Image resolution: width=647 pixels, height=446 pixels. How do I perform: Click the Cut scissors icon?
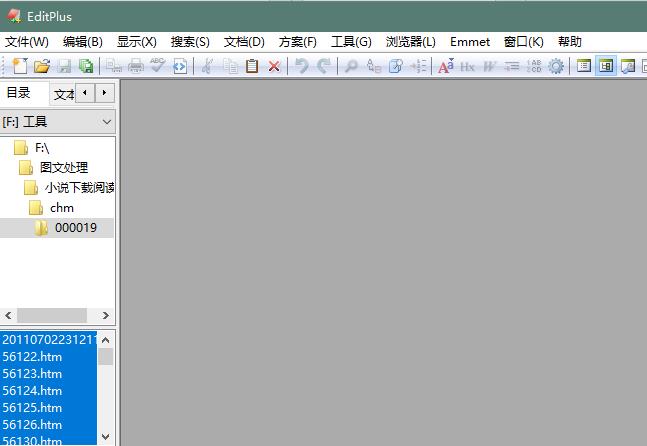click(x=207, y=66)
